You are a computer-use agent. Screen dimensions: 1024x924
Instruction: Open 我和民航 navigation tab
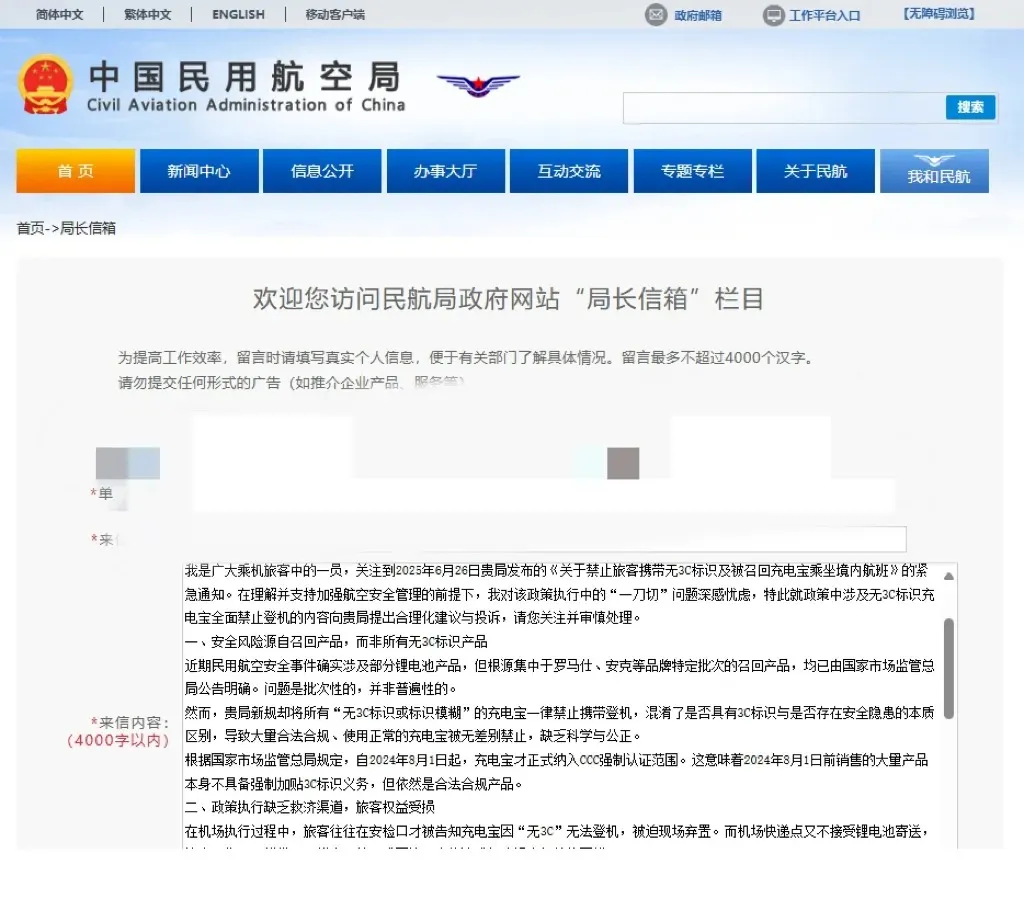click(x=935, y=171)
